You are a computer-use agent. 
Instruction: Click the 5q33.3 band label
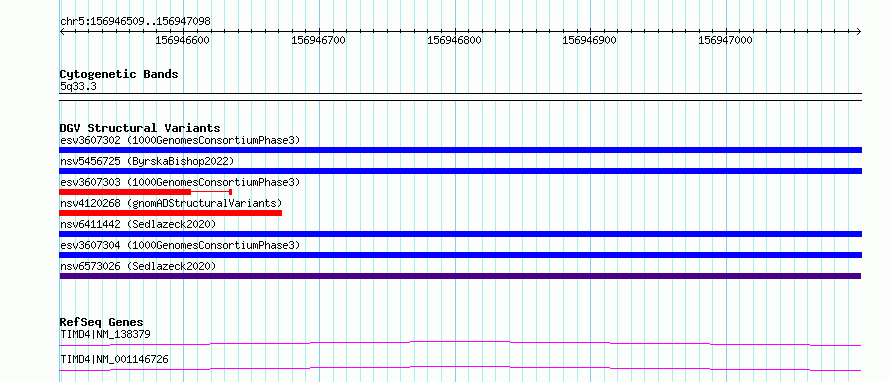point(78,86)
